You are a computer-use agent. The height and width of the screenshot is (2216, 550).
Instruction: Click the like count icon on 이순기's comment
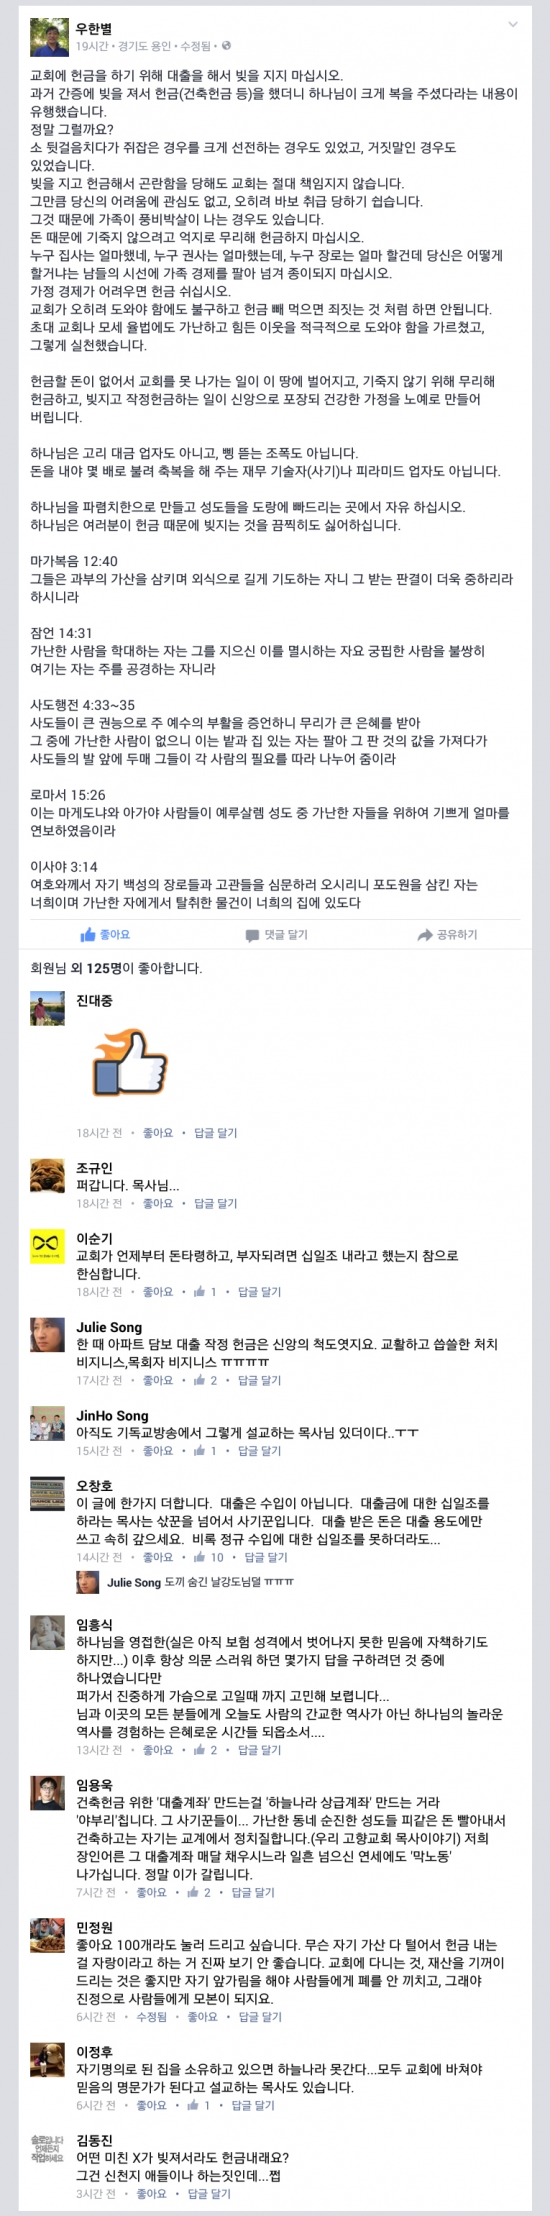199,1292
